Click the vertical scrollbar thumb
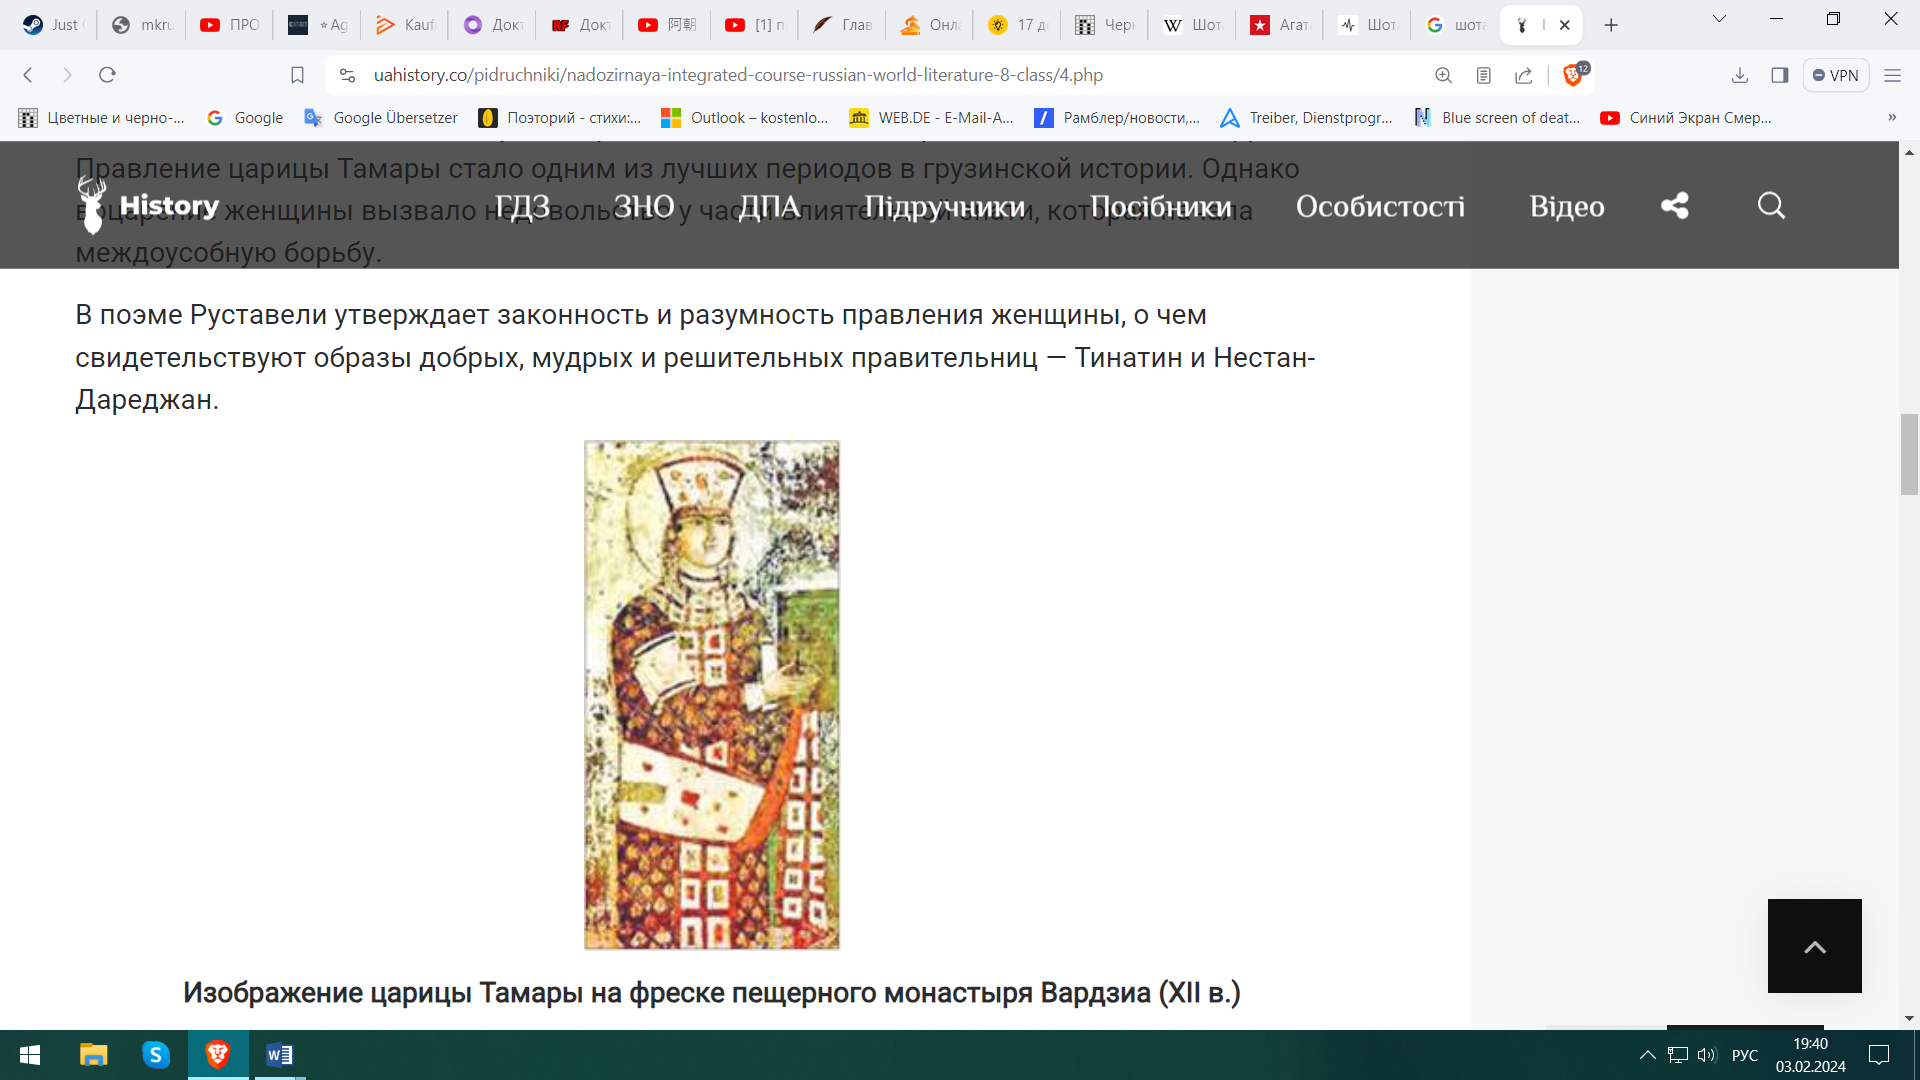 pyautogui.click(x=1909, y=454)
